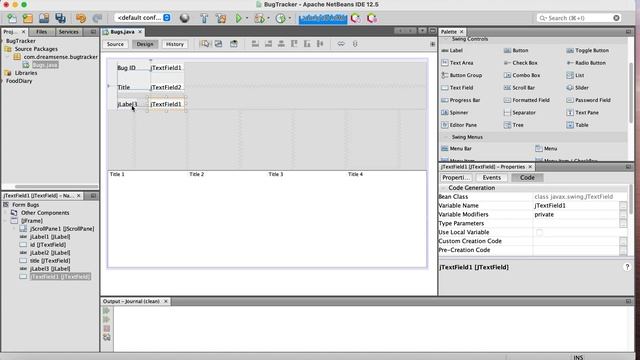640x360 pixels.
Task: Switch to Source view
Action: (x=115, y=44)
